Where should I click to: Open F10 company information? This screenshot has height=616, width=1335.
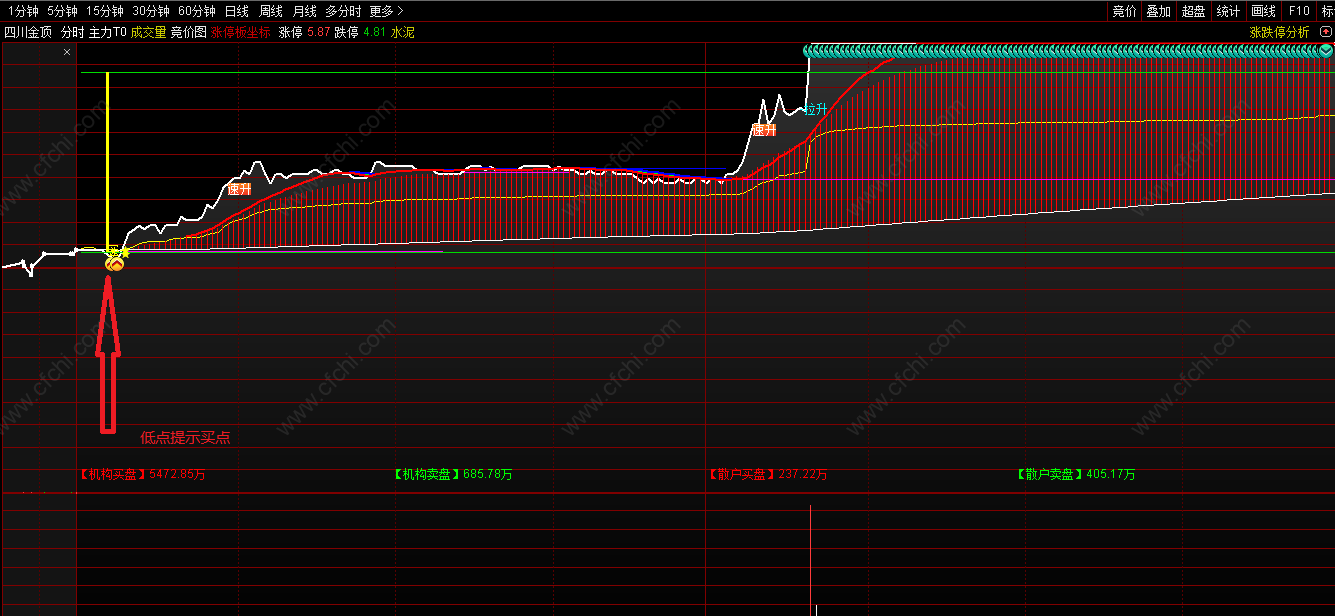1299,11
